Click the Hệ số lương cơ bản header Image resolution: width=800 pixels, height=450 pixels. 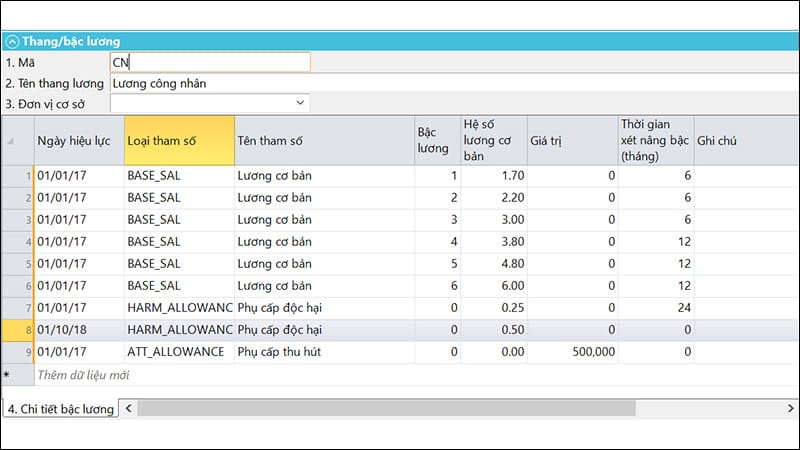(493, 140)
